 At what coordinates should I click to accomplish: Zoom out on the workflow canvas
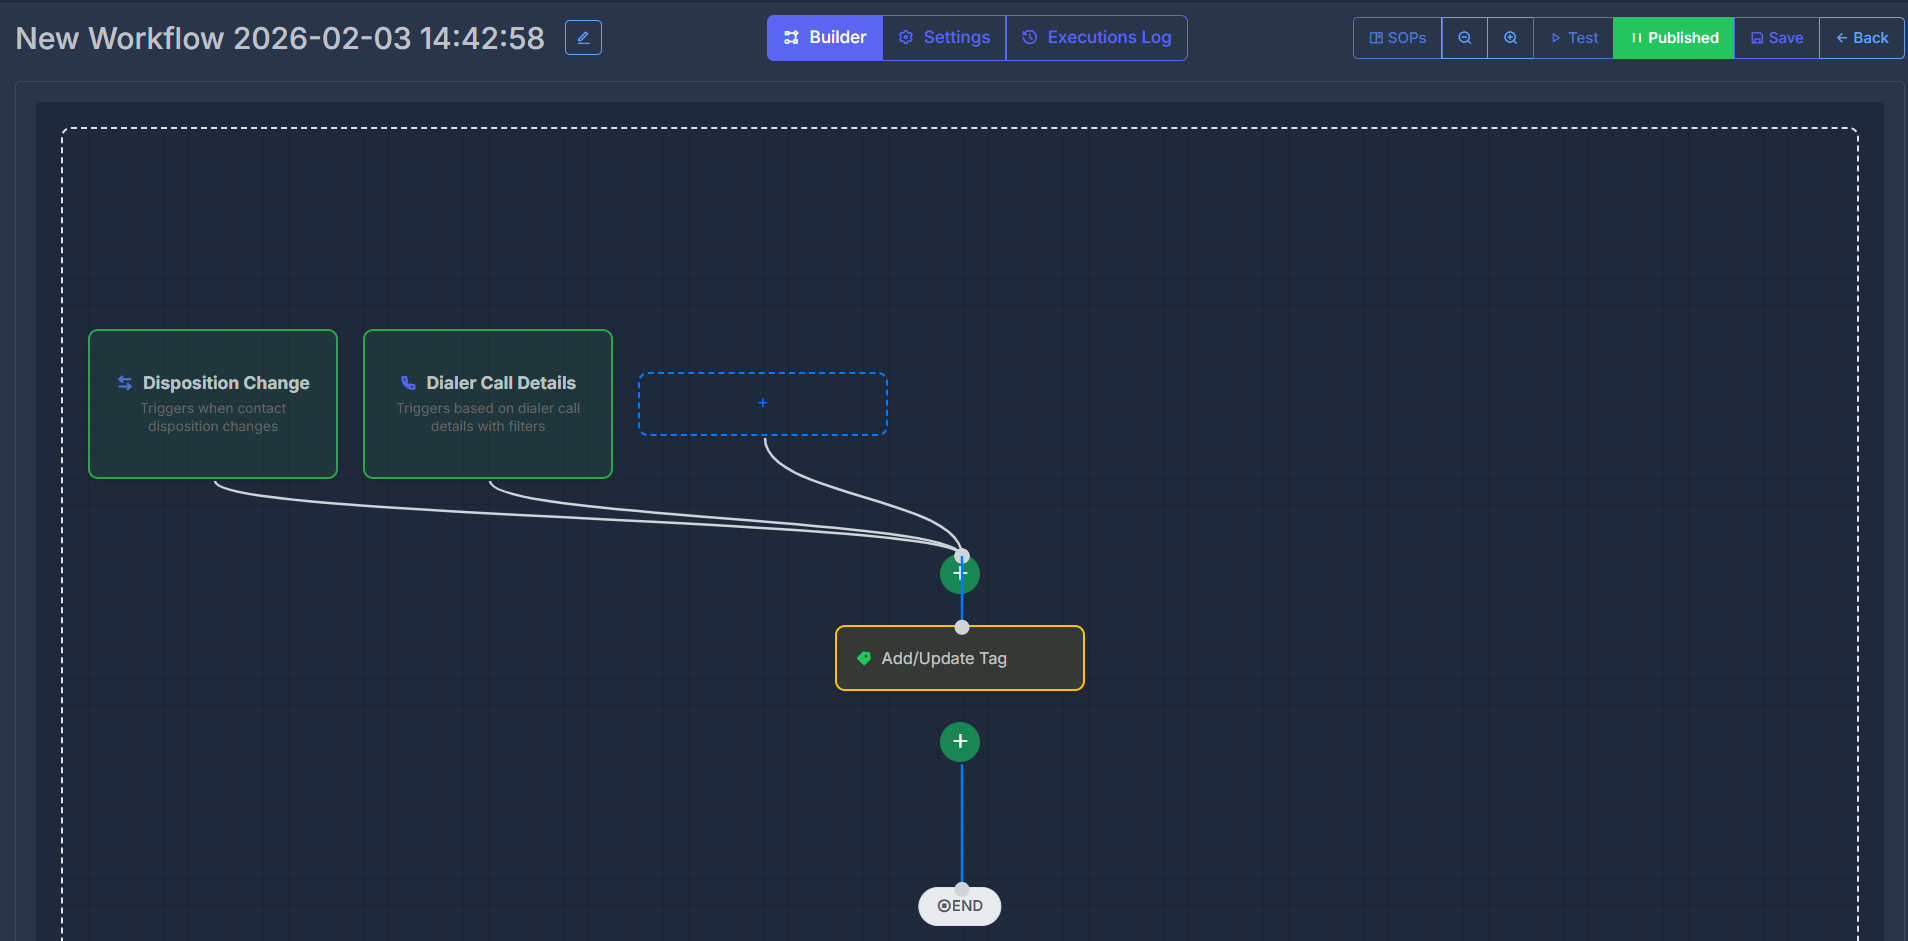point(1464,37)
